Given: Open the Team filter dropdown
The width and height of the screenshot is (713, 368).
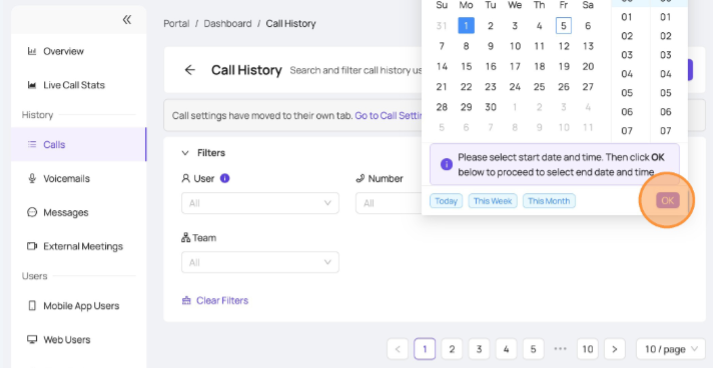Looking at the screenshot, I should click(260, 262).
